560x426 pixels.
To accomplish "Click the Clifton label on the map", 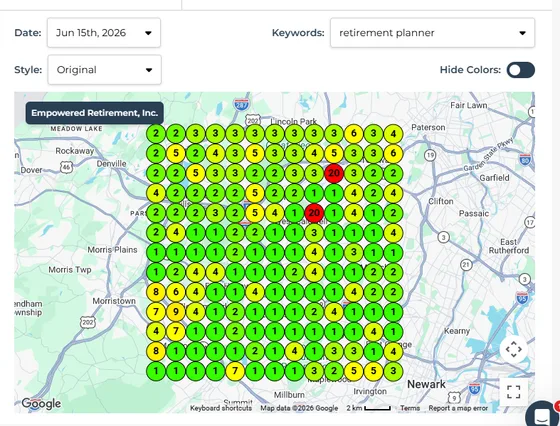I will pyautogui.click(x=441, y=201).
